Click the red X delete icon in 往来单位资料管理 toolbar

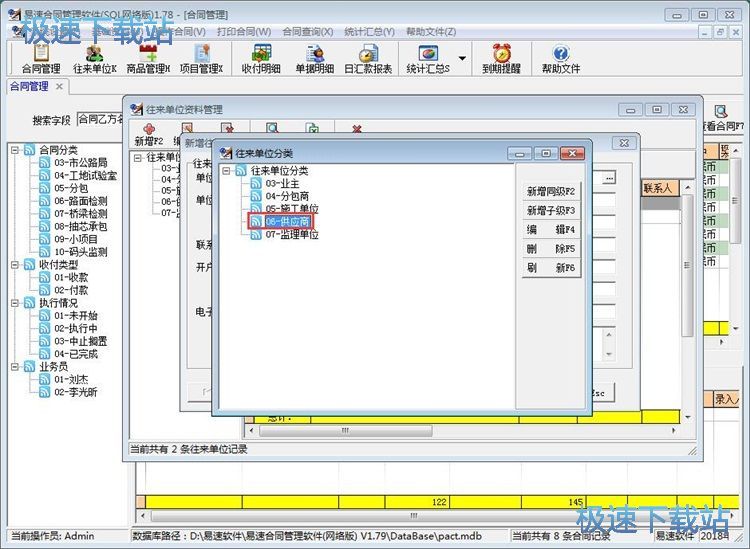(356, 129)
